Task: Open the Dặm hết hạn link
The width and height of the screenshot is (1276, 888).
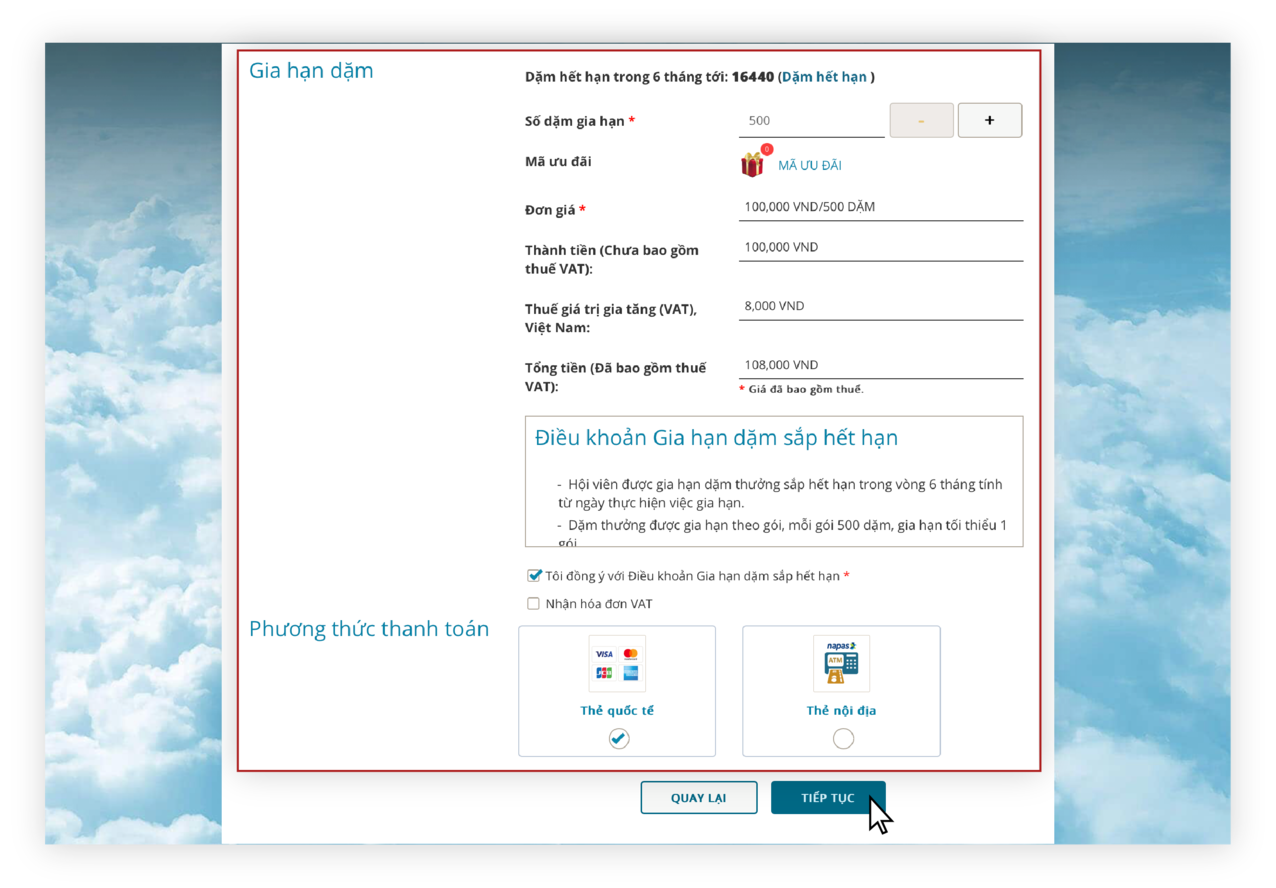Action: pyautogui.click(x=824, y=76)
